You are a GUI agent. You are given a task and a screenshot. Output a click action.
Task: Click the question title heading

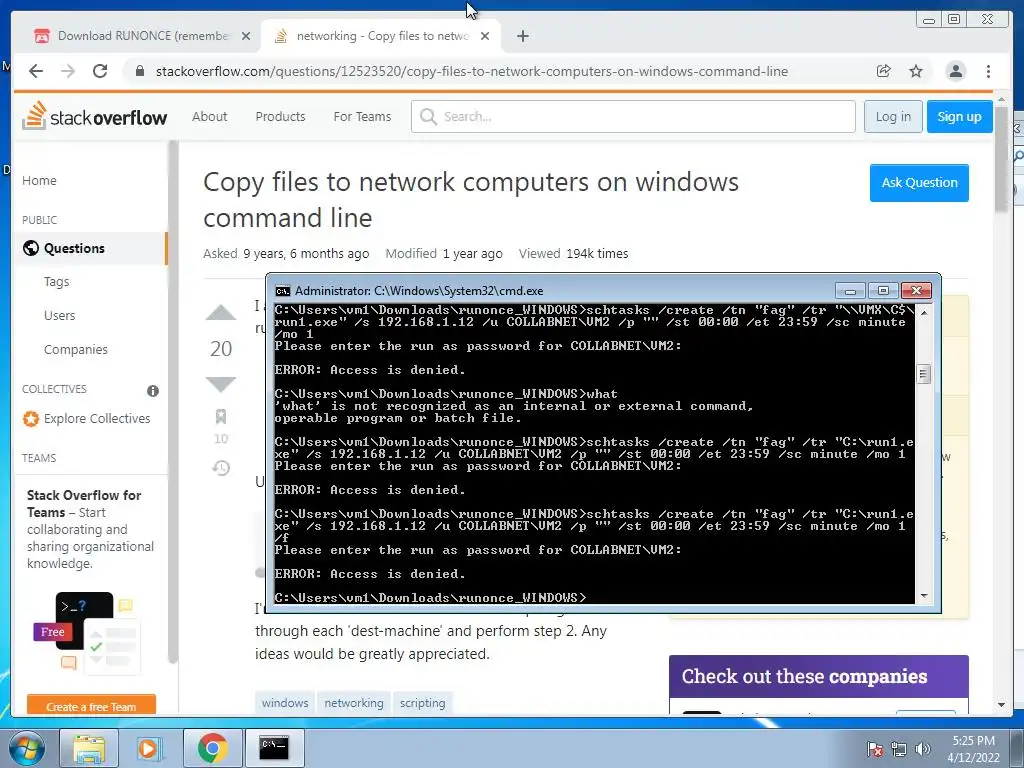(x=470, y=200)
